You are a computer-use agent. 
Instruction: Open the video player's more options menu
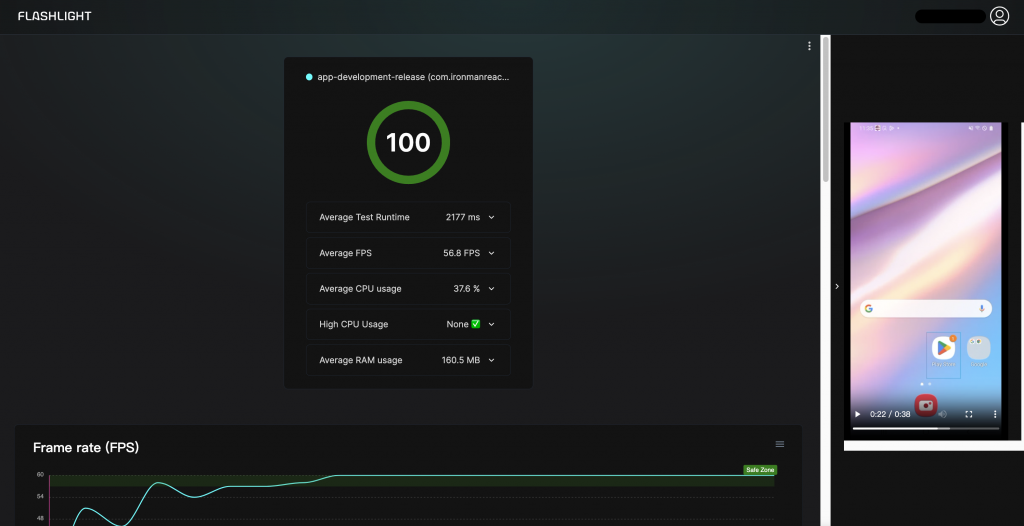(995, 414)
